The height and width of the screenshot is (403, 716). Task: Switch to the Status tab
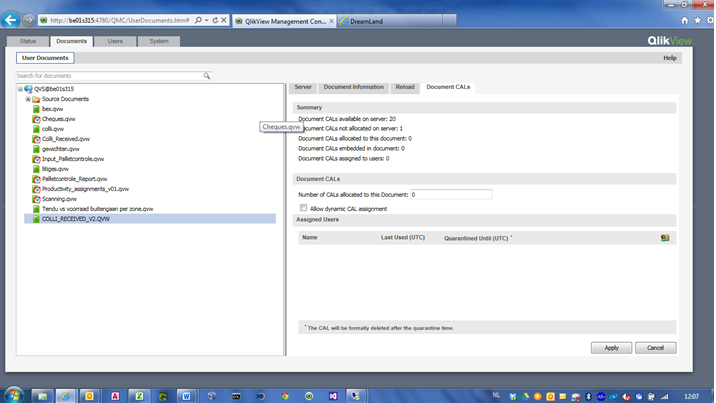[28, 41]
